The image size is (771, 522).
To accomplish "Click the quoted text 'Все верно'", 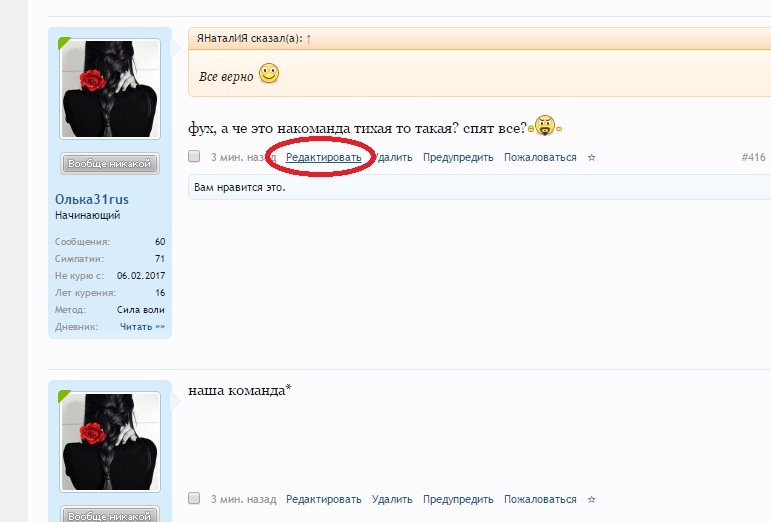I will click(226, 77).
